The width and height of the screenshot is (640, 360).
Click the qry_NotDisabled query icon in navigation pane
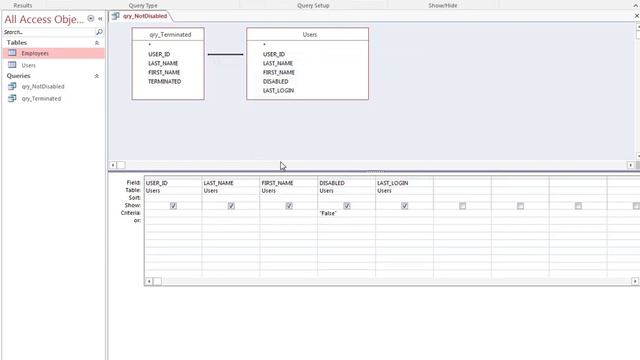pyautogui.click(x=12, y=86)
